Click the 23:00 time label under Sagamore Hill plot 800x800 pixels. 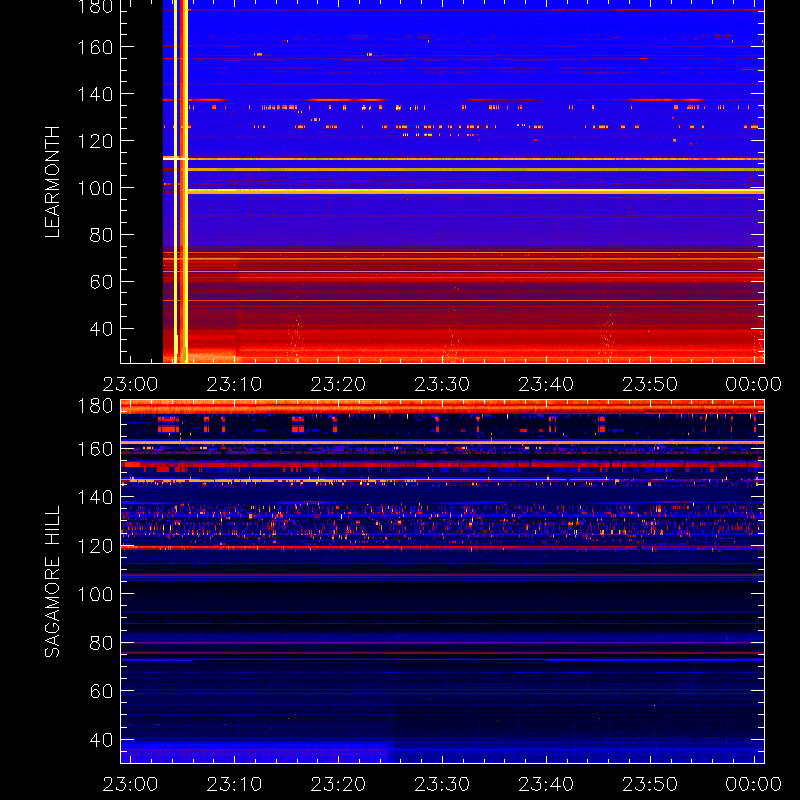click(131, 784)
